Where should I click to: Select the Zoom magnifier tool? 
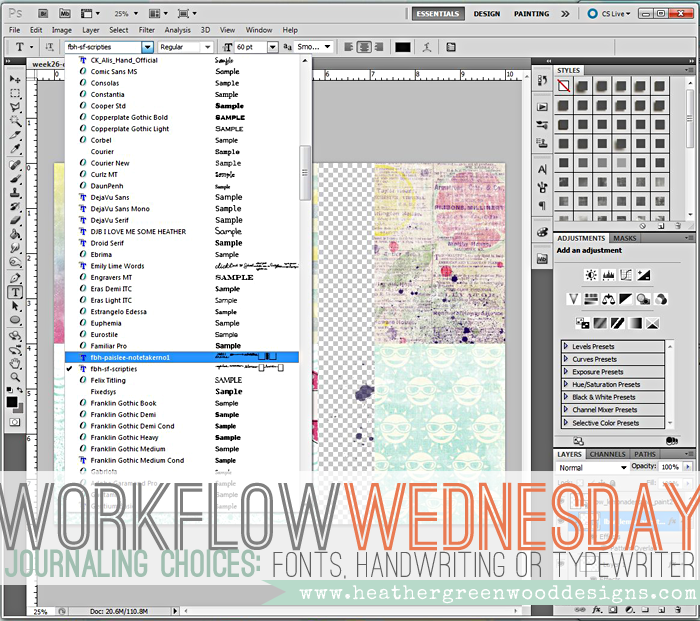15,377
